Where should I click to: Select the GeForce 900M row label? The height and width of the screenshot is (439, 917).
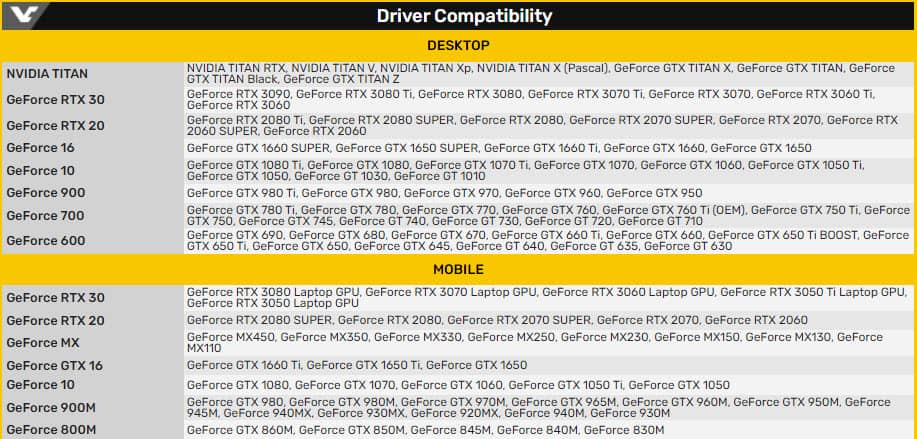[51, 407]
